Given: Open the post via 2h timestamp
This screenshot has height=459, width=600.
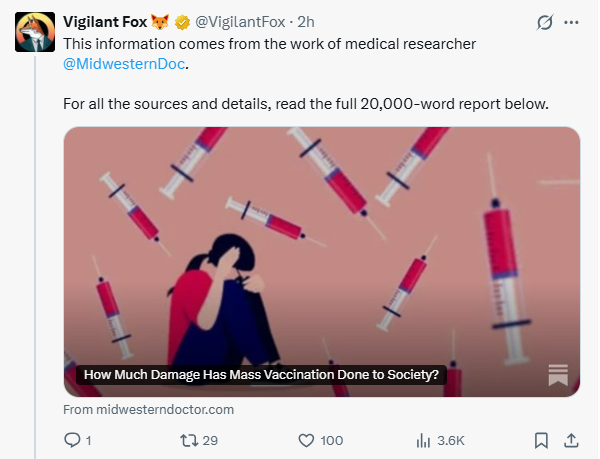Looking at the screenshot, I should pos(307,21).
